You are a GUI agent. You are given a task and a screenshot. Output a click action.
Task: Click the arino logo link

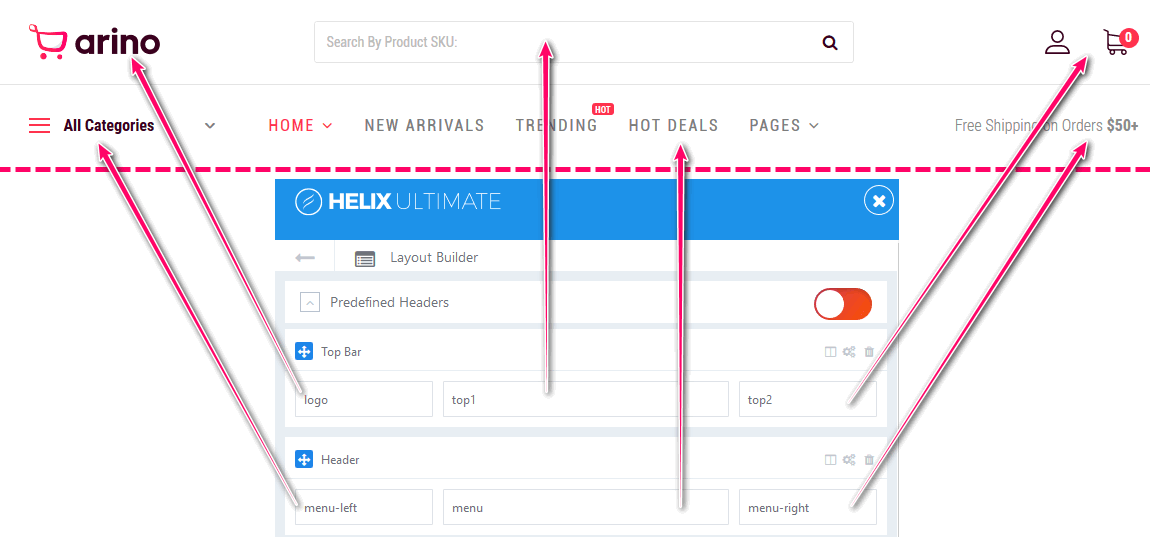[95, 42]
